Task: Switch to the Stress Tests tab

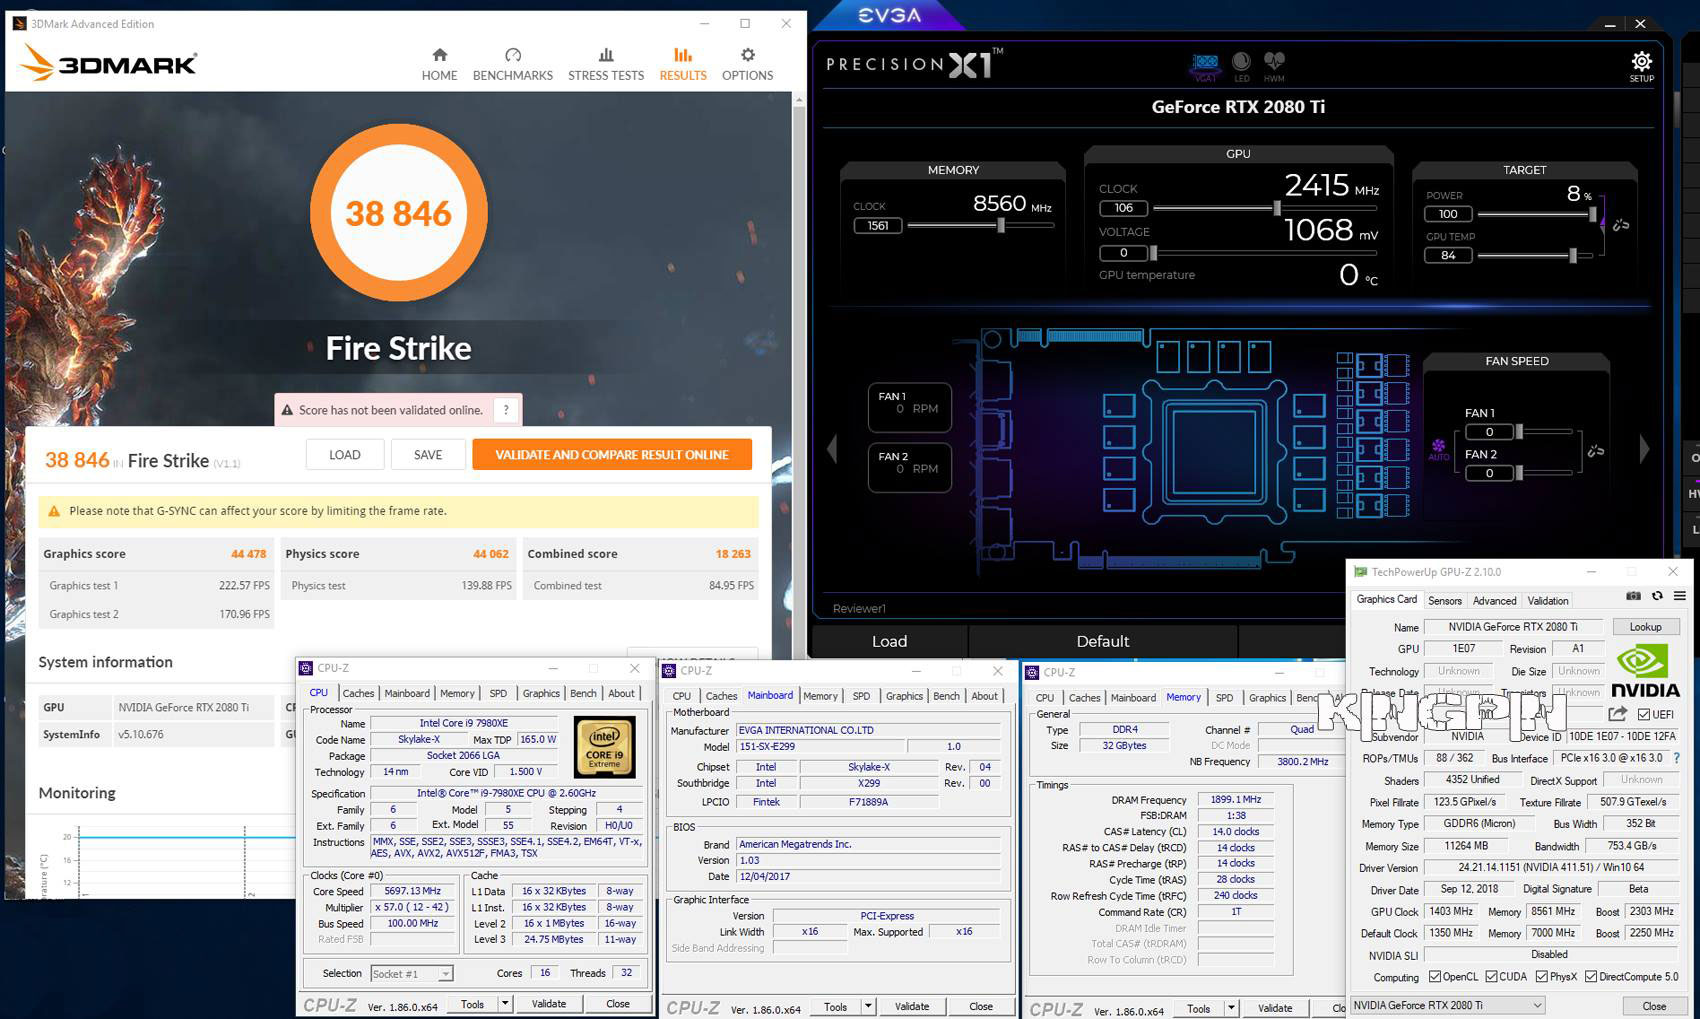Action: tap(606, 64)
